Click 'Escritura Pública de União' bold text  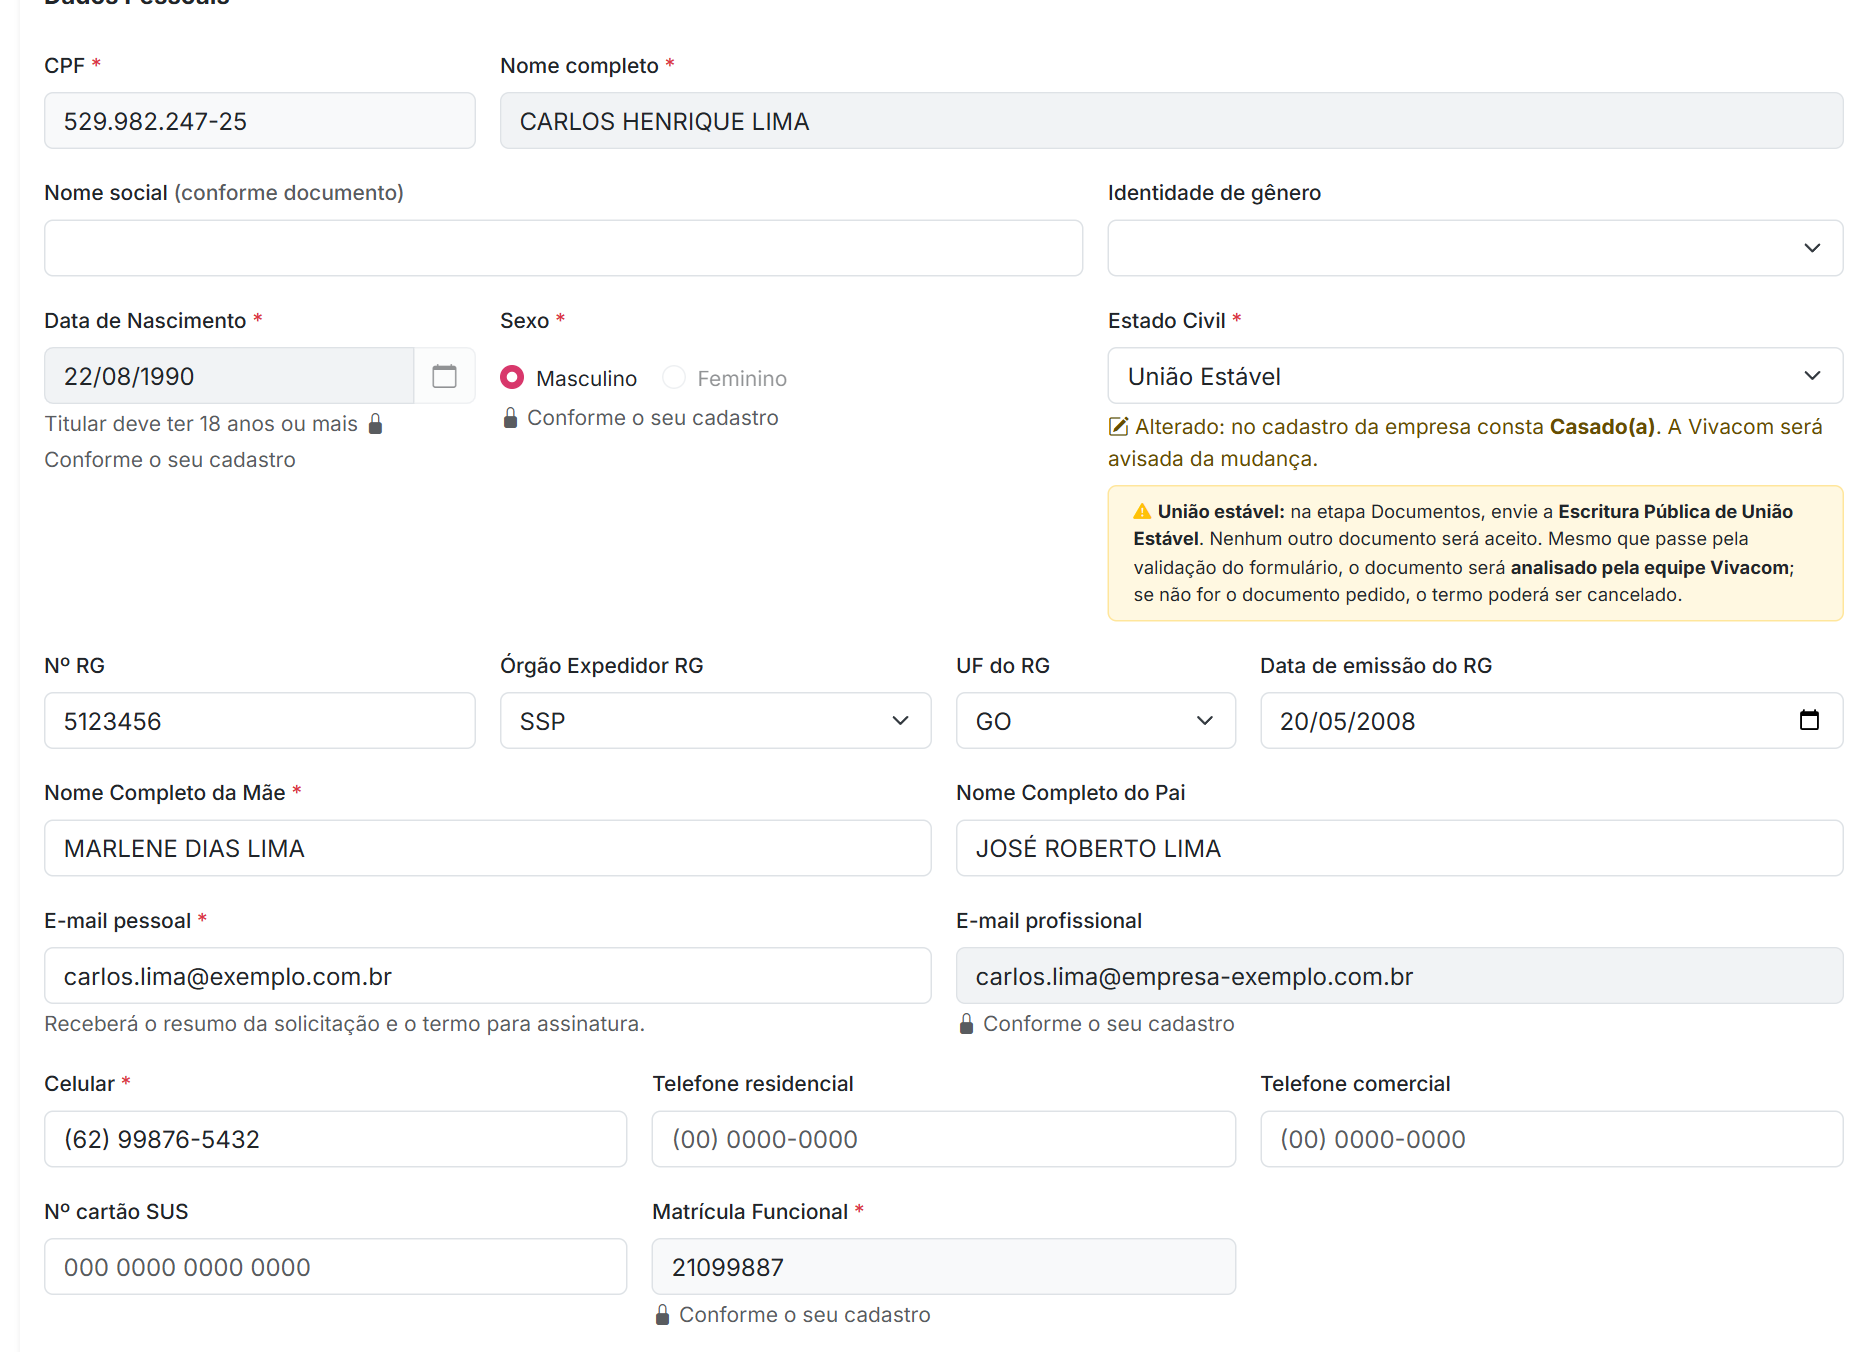point(1675,512)
